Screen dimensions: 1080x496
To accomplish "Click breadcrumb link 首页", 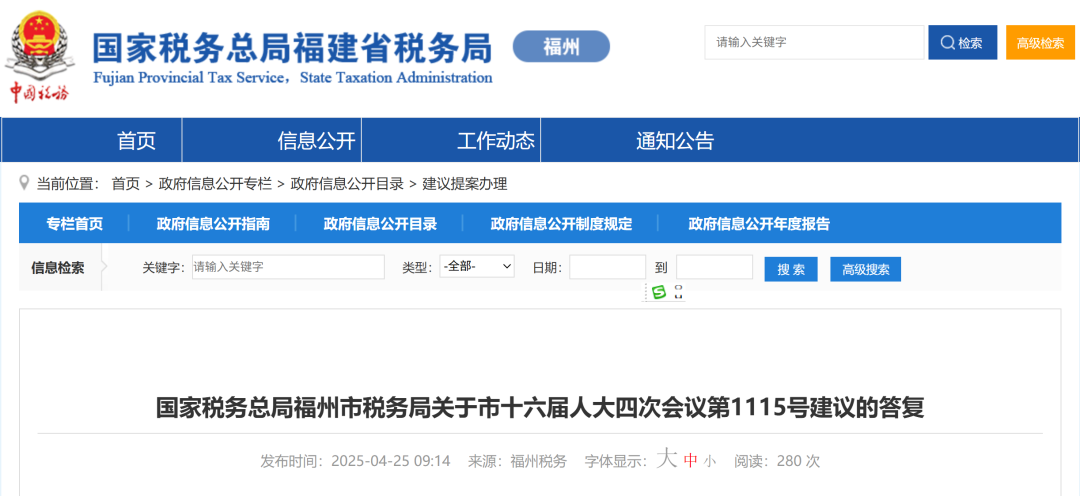I will 125,184.
